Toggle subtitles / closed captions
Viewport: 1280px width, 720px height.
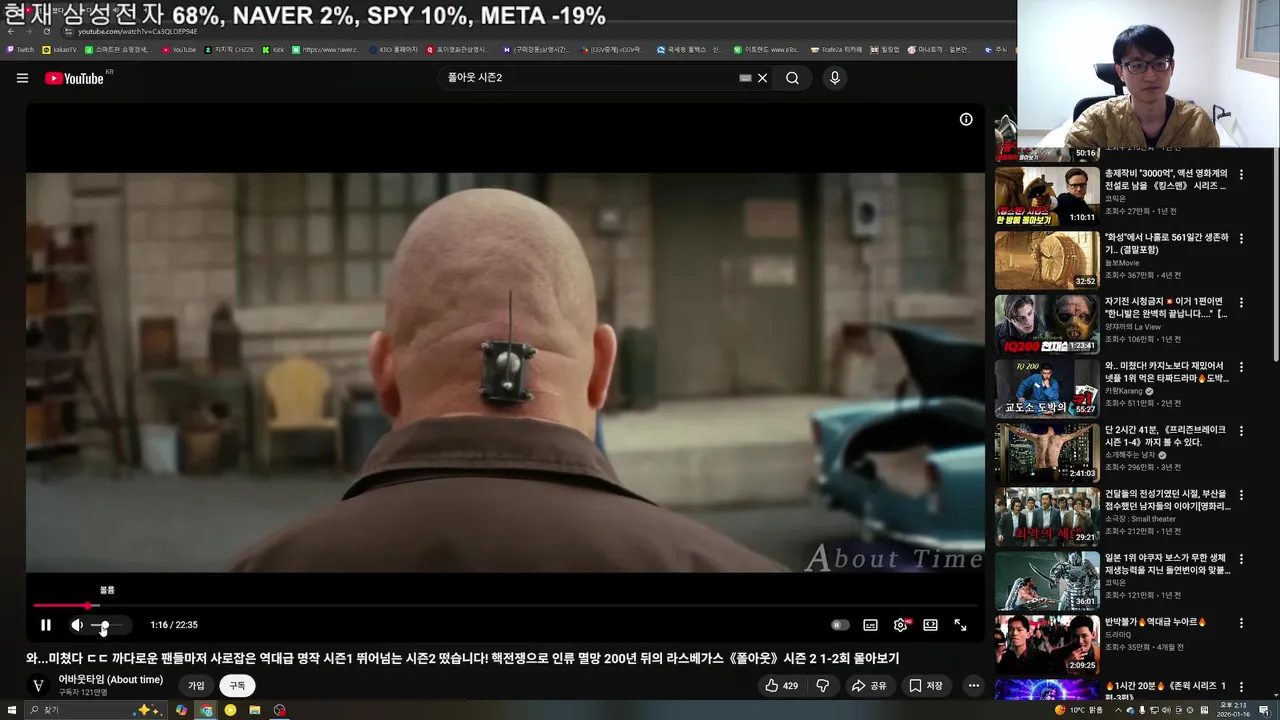(870, 625)
